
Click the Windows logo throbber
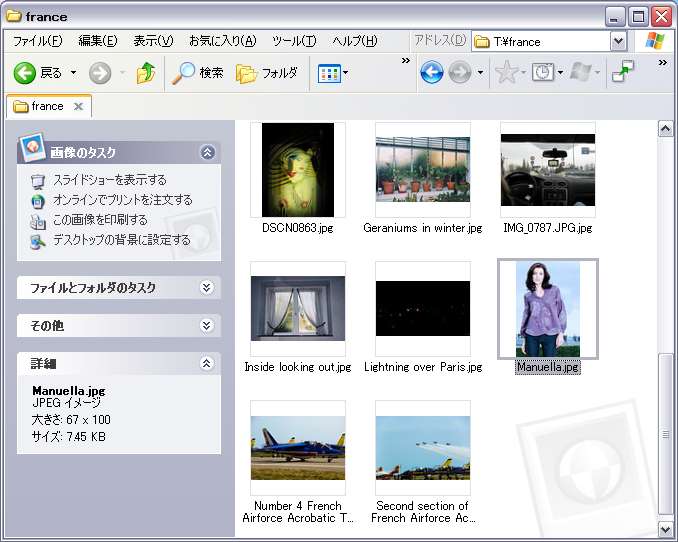pos(655,41)
